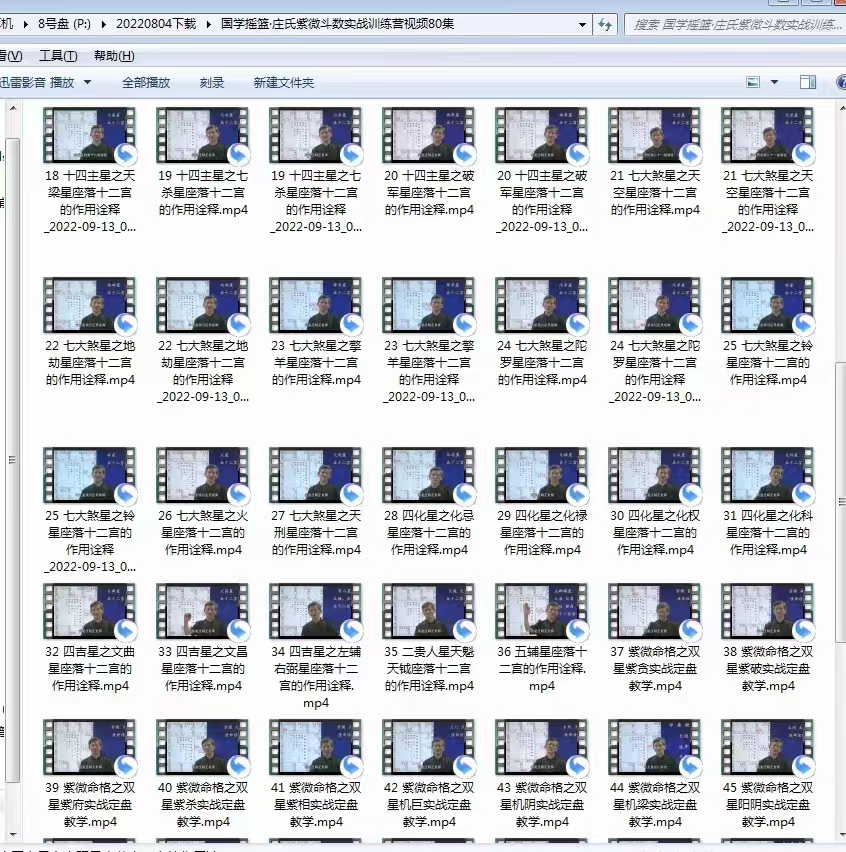
Task: Select 刻录 in the toolbar
Action: [x=210, y=83]
